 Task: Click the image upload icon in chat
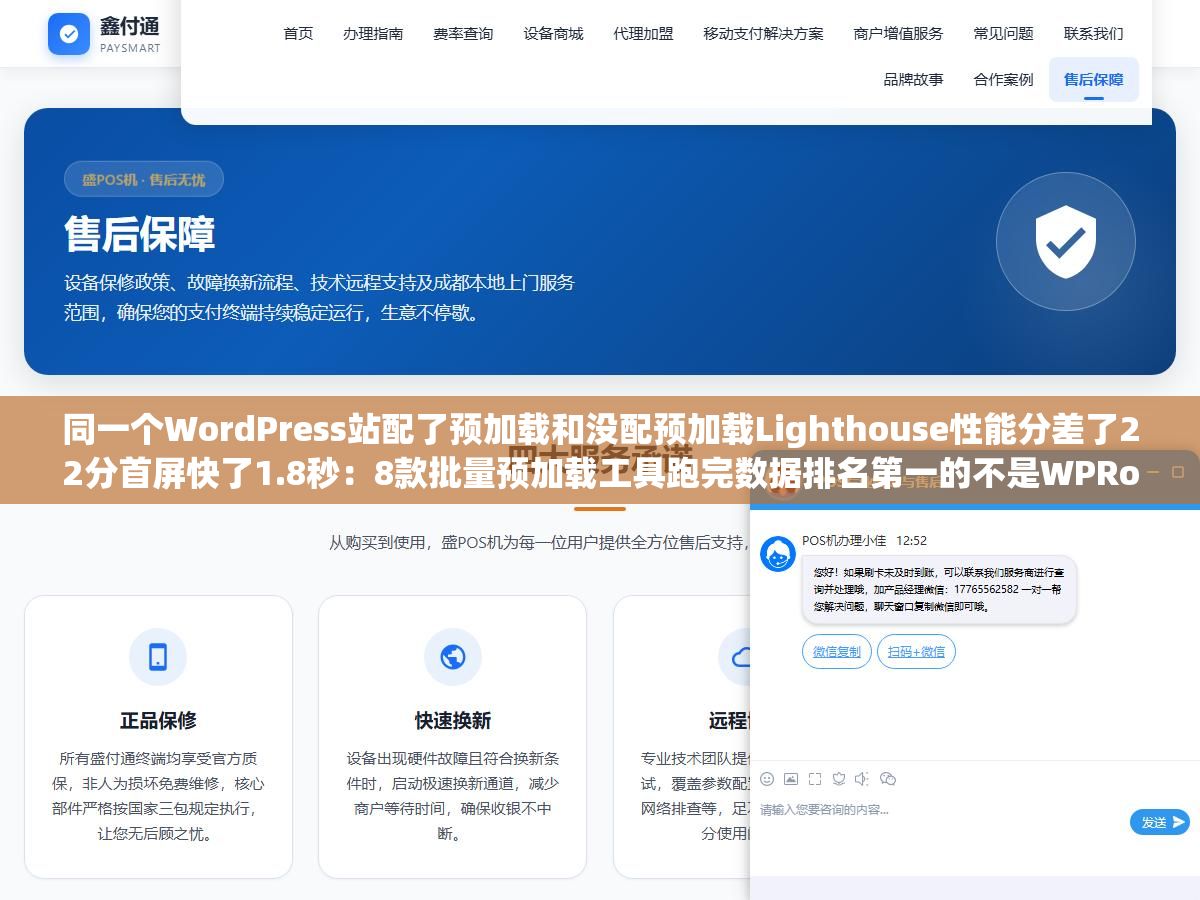tap(791, 779)
